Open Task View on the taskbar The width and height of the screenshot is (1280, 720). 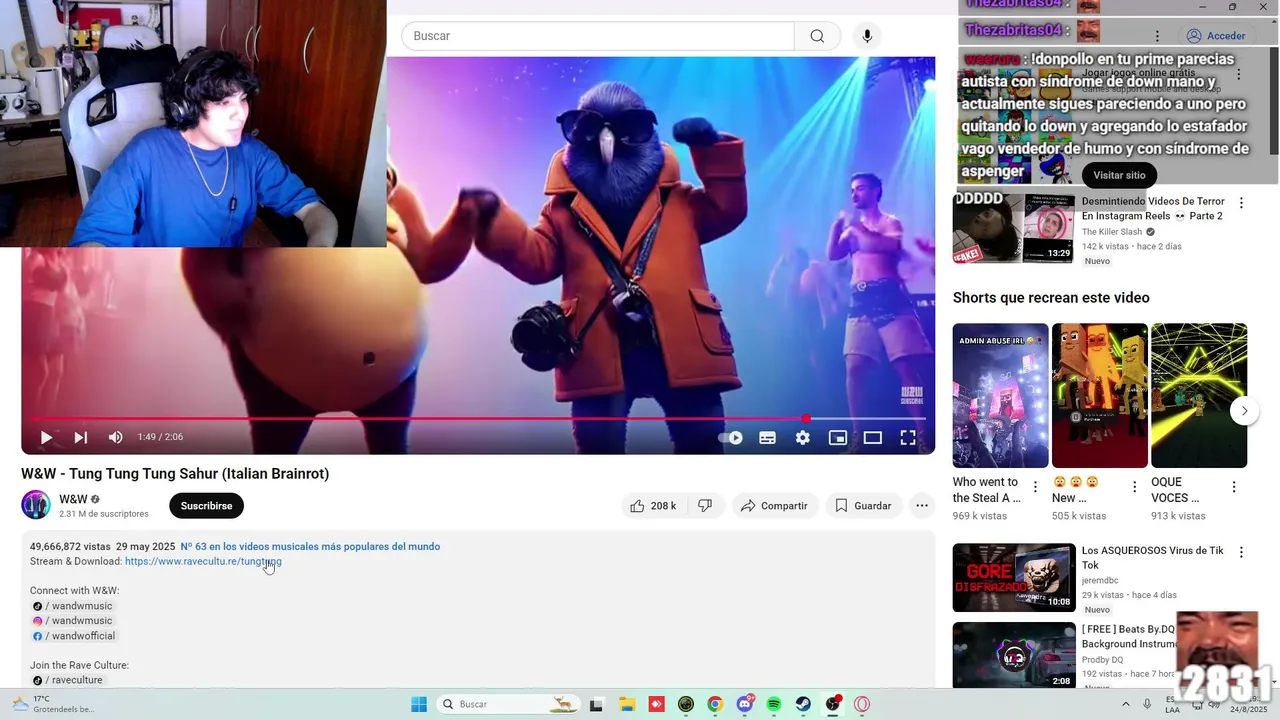[x=596, y=704]
